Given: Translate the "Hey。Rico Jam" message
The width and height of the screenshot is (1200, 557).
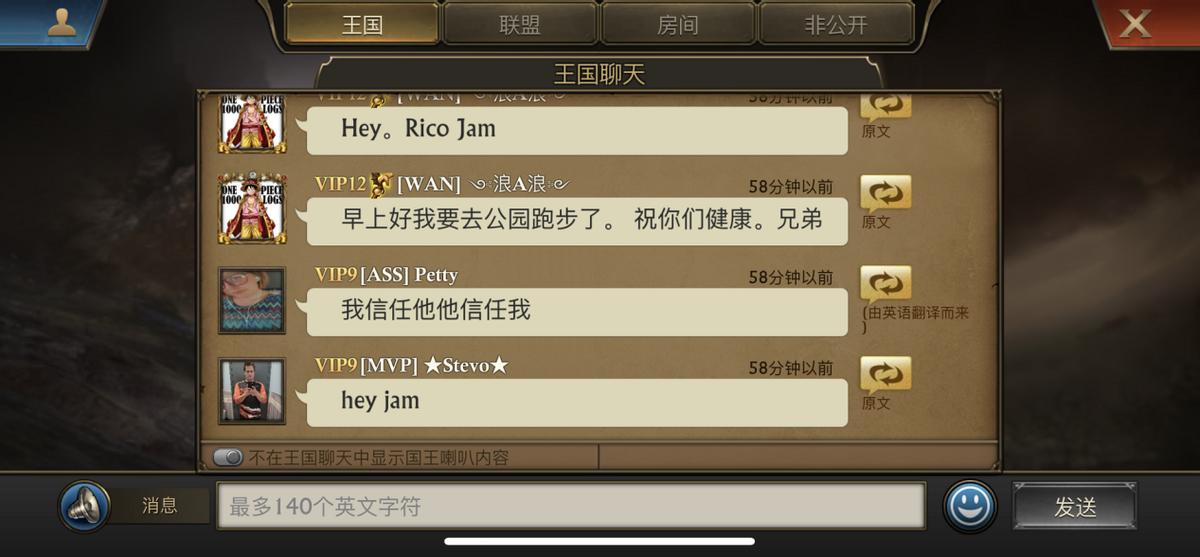Looking at the screenshot, I should 885,105.
